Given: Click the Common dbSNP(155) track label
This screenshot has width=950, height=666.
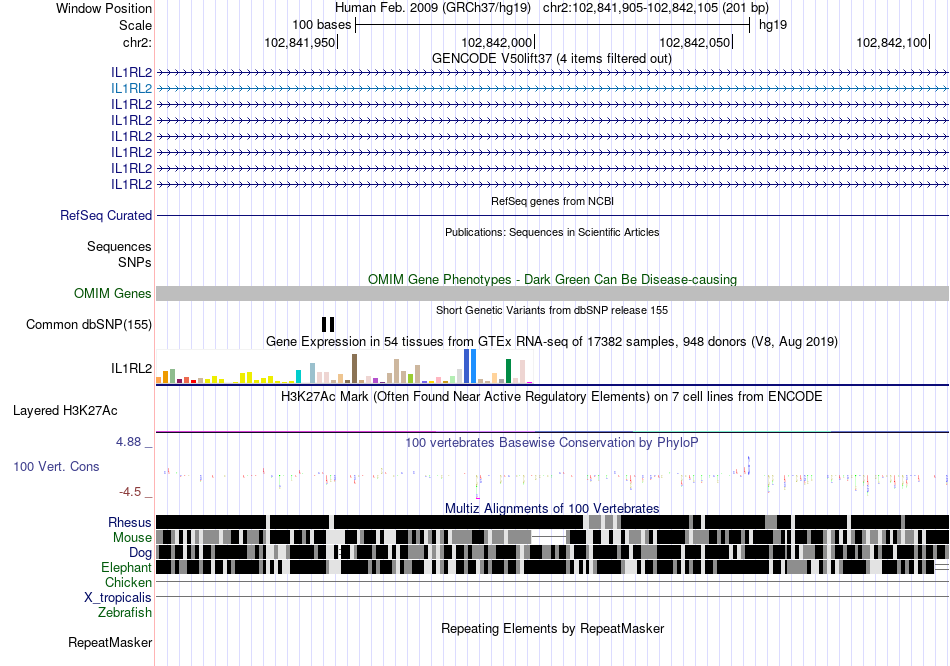Looking at the screenshot, I should [x=89, y=325].
